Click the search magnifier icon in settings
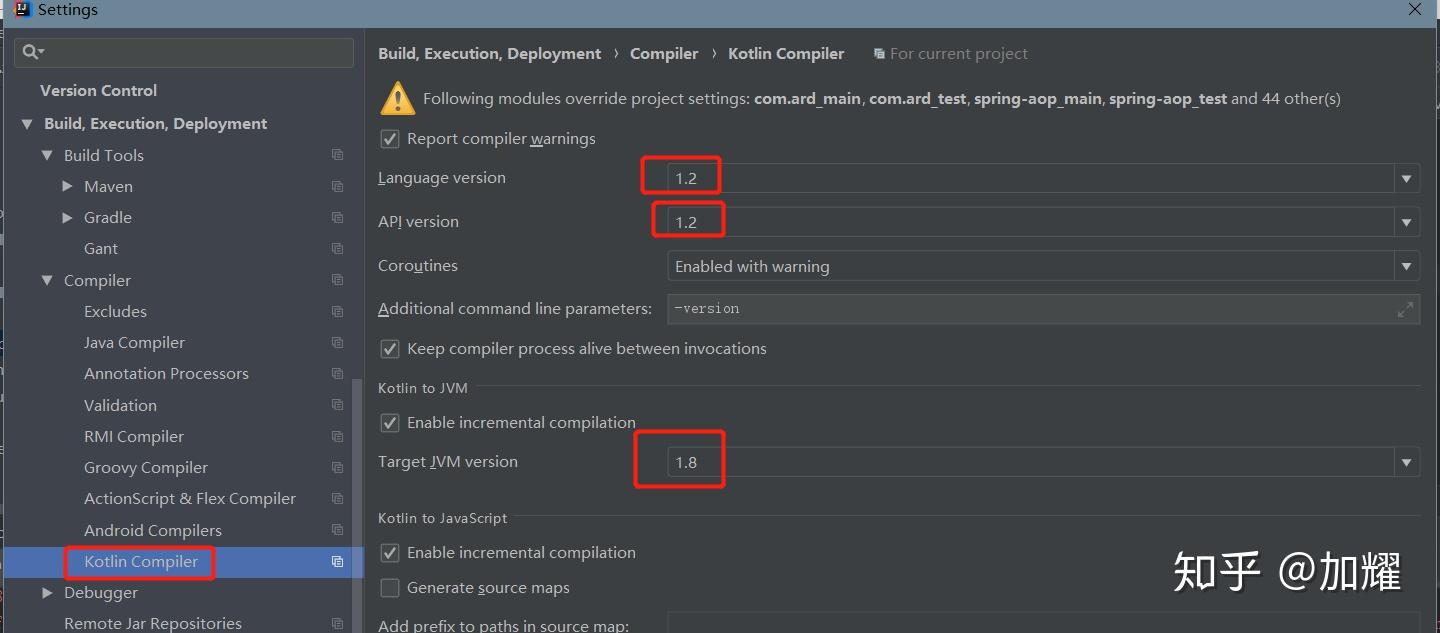This screenshot has height=633, width=1440. coord(31,52)
